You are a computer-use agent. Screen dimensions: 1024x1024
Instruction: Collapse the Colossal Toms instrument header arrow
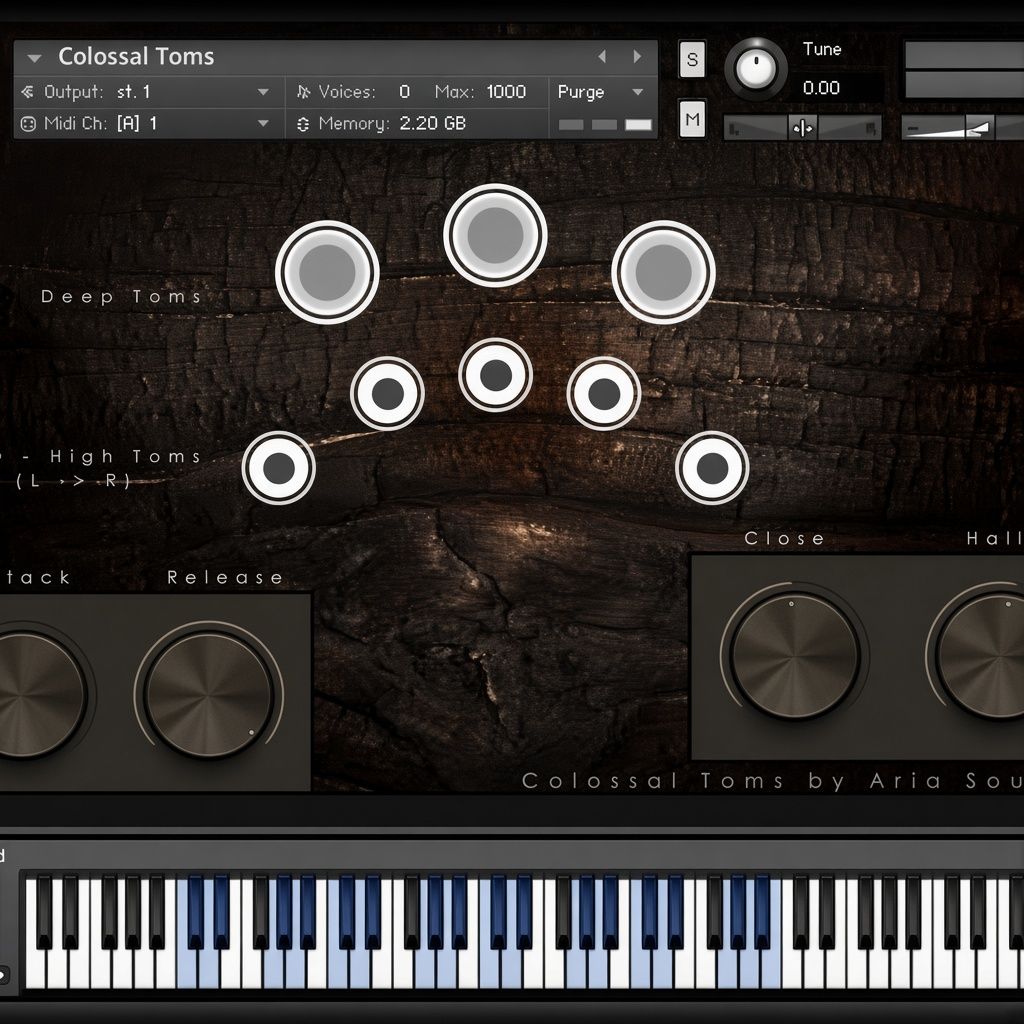click(35, 58)
